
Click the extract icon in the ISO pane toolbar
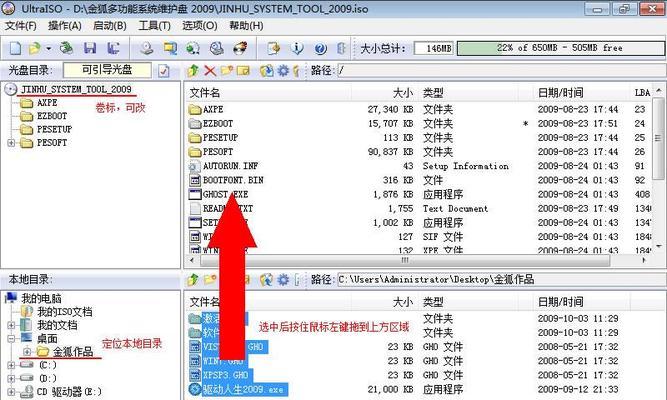pos(267,71)
